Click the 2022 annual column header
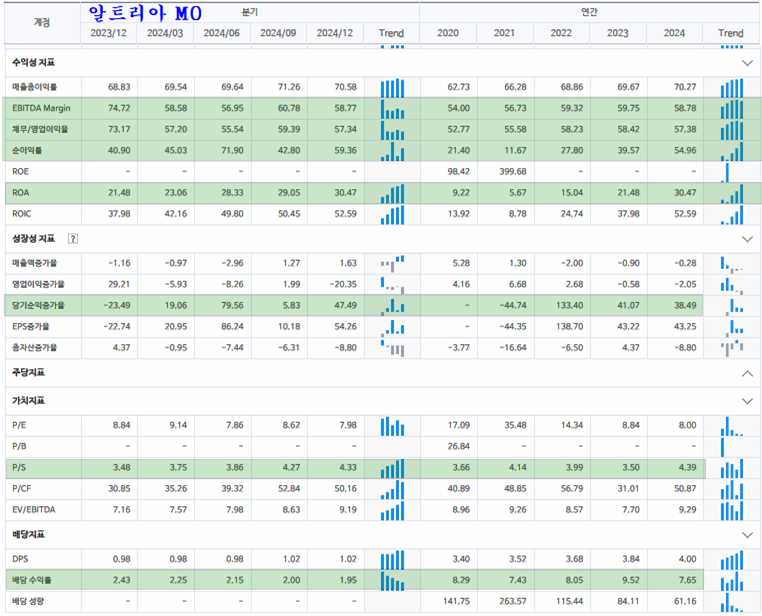Screen dimensions: 762x616 [x=561, y=33]
